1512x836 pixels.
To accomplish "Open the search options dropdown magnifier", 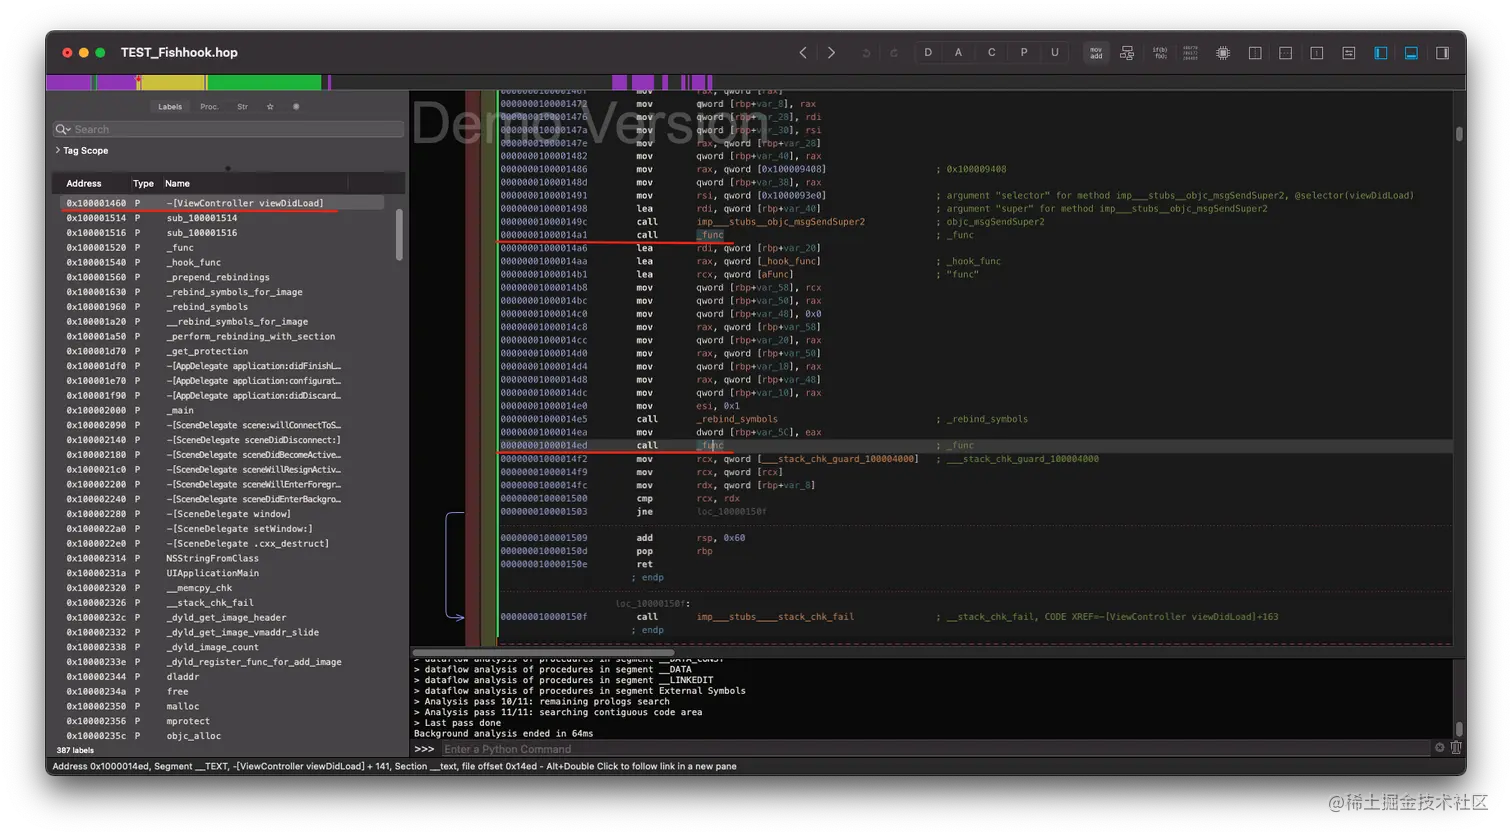I will (x=63, y=129).
